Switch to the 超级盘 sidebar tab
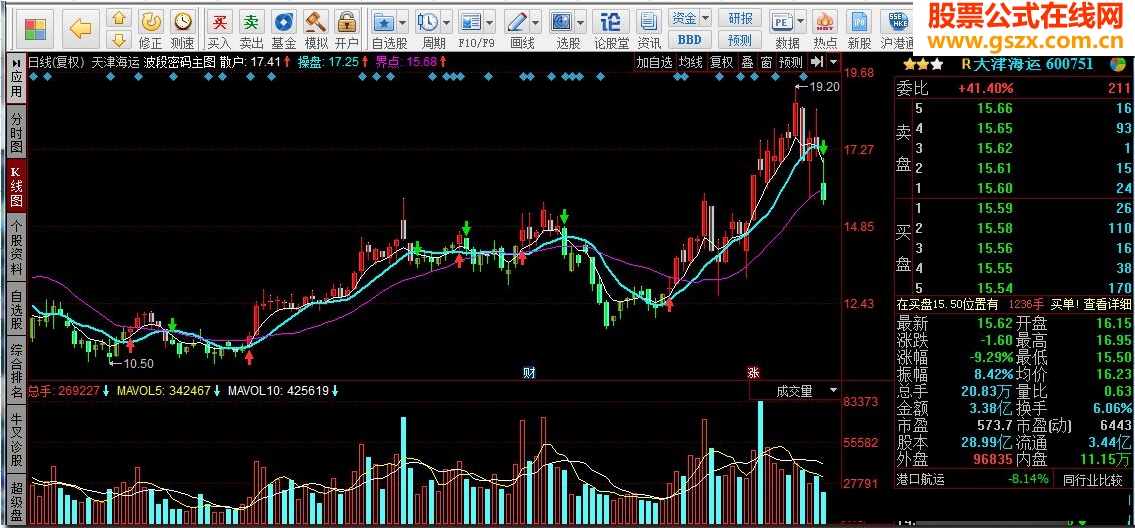This screenshot has height=528, width=1135. (16, 500)
